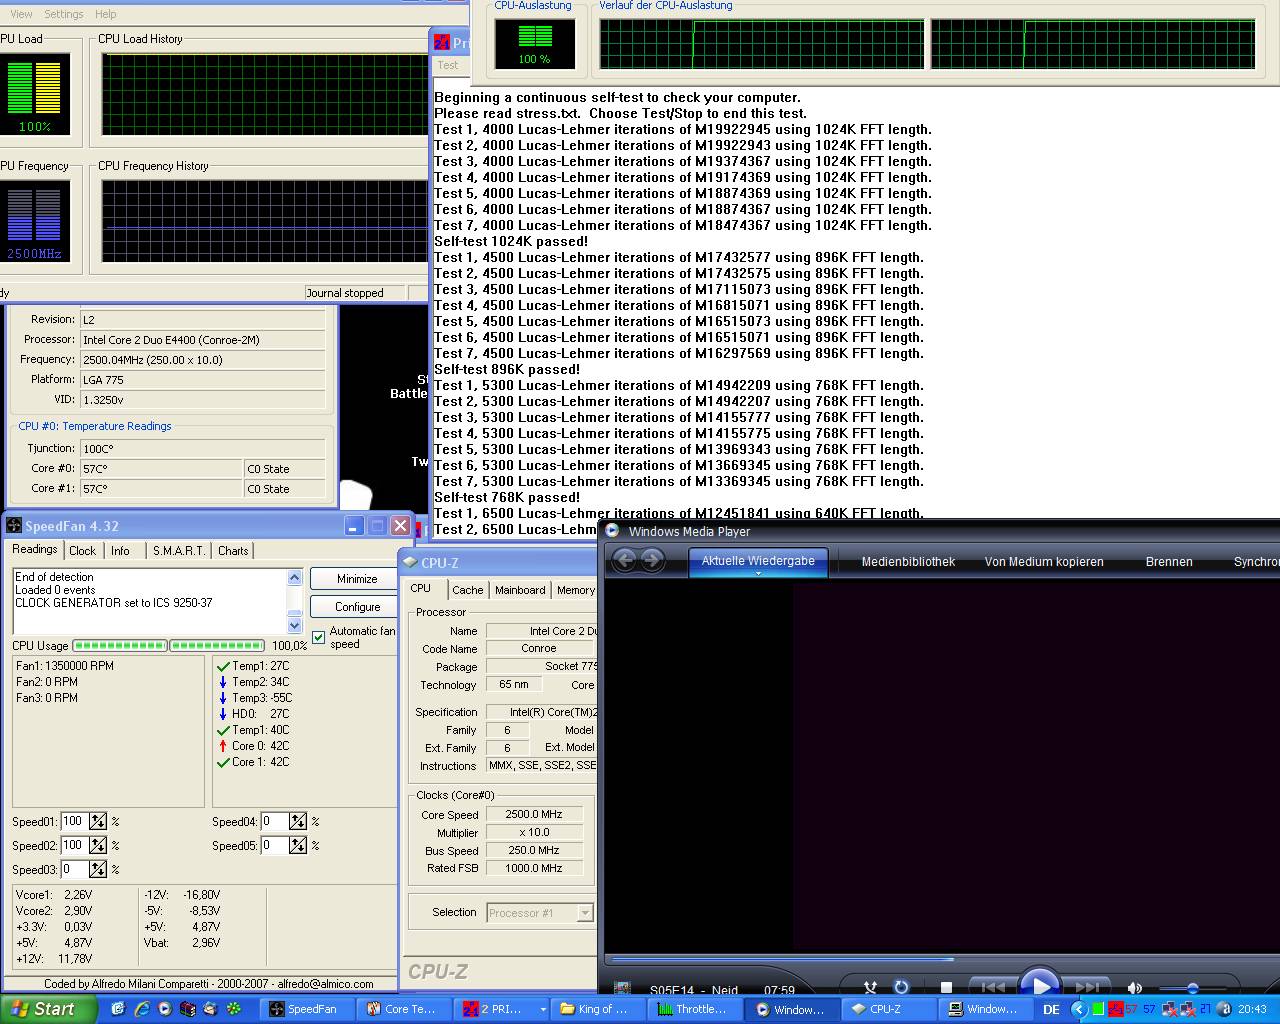
Task: Open Aktuelle Wiedergabe tab dropdown arrow
Action: pos(758,574)
